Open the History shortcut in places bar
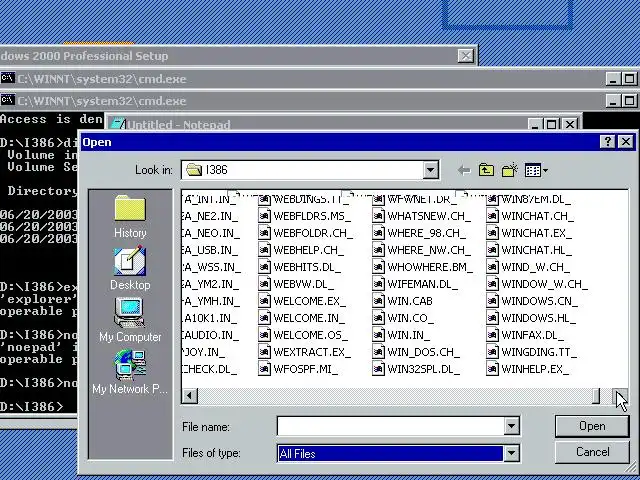Screen dimensions: 640x480 [x=130, y=216]
